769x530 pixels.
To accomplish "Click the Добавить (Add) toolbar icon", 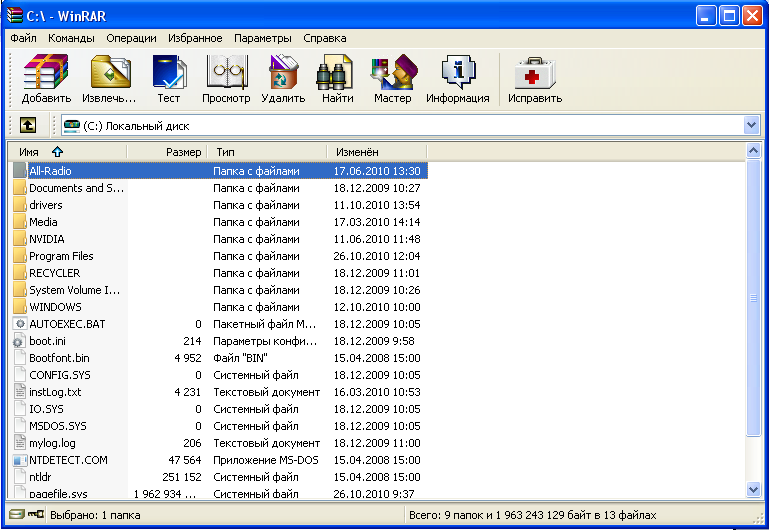I will coord(46,72).
